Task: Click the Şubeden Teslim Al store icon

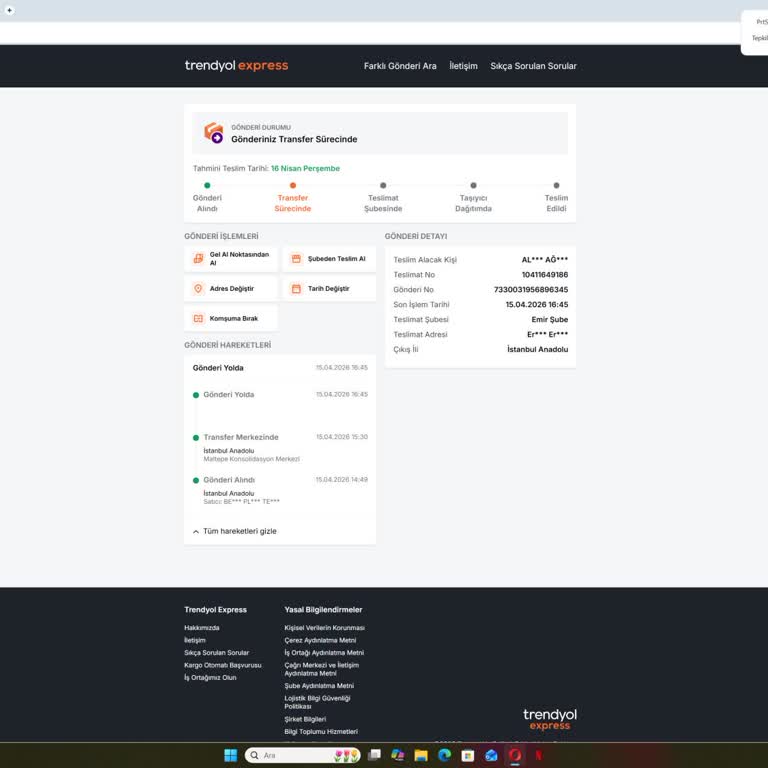Action: tap(296, 259)
